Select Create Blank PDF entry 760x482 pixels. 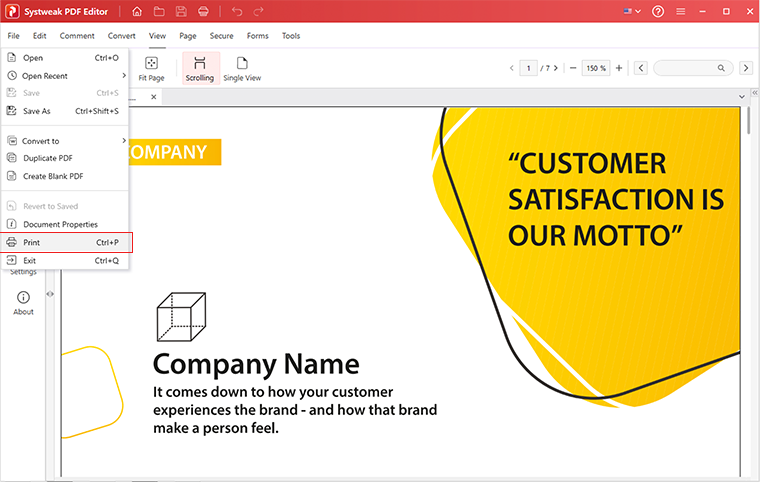64,176
